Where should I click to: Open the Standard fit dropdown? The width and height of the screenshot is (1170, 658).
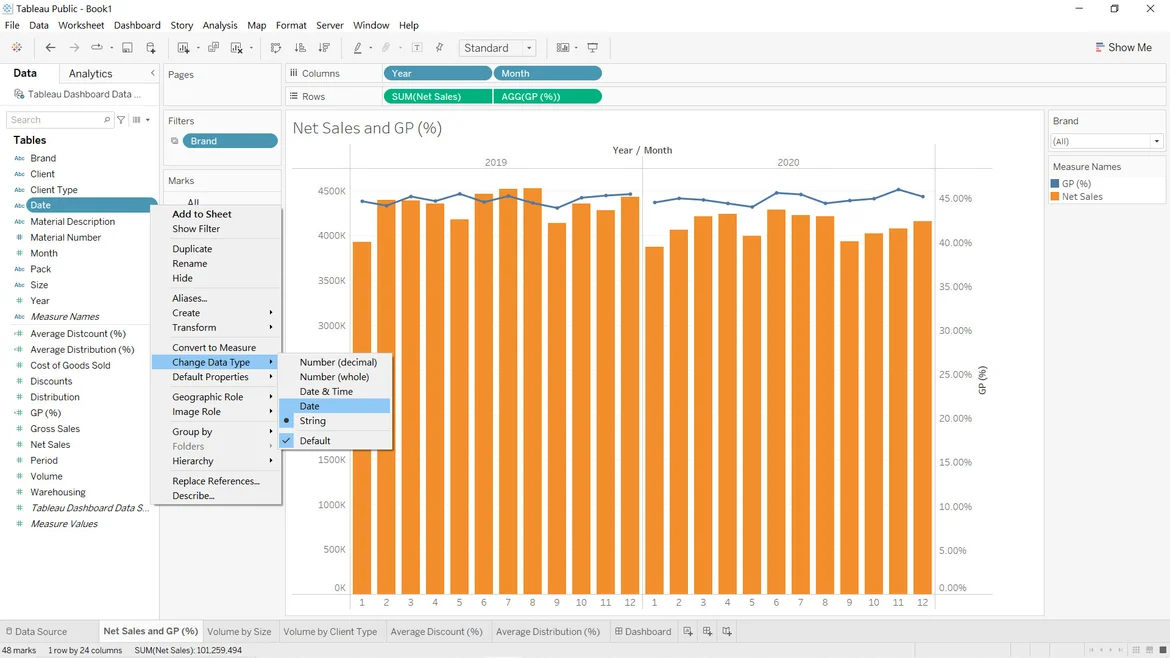click(498, 48)
